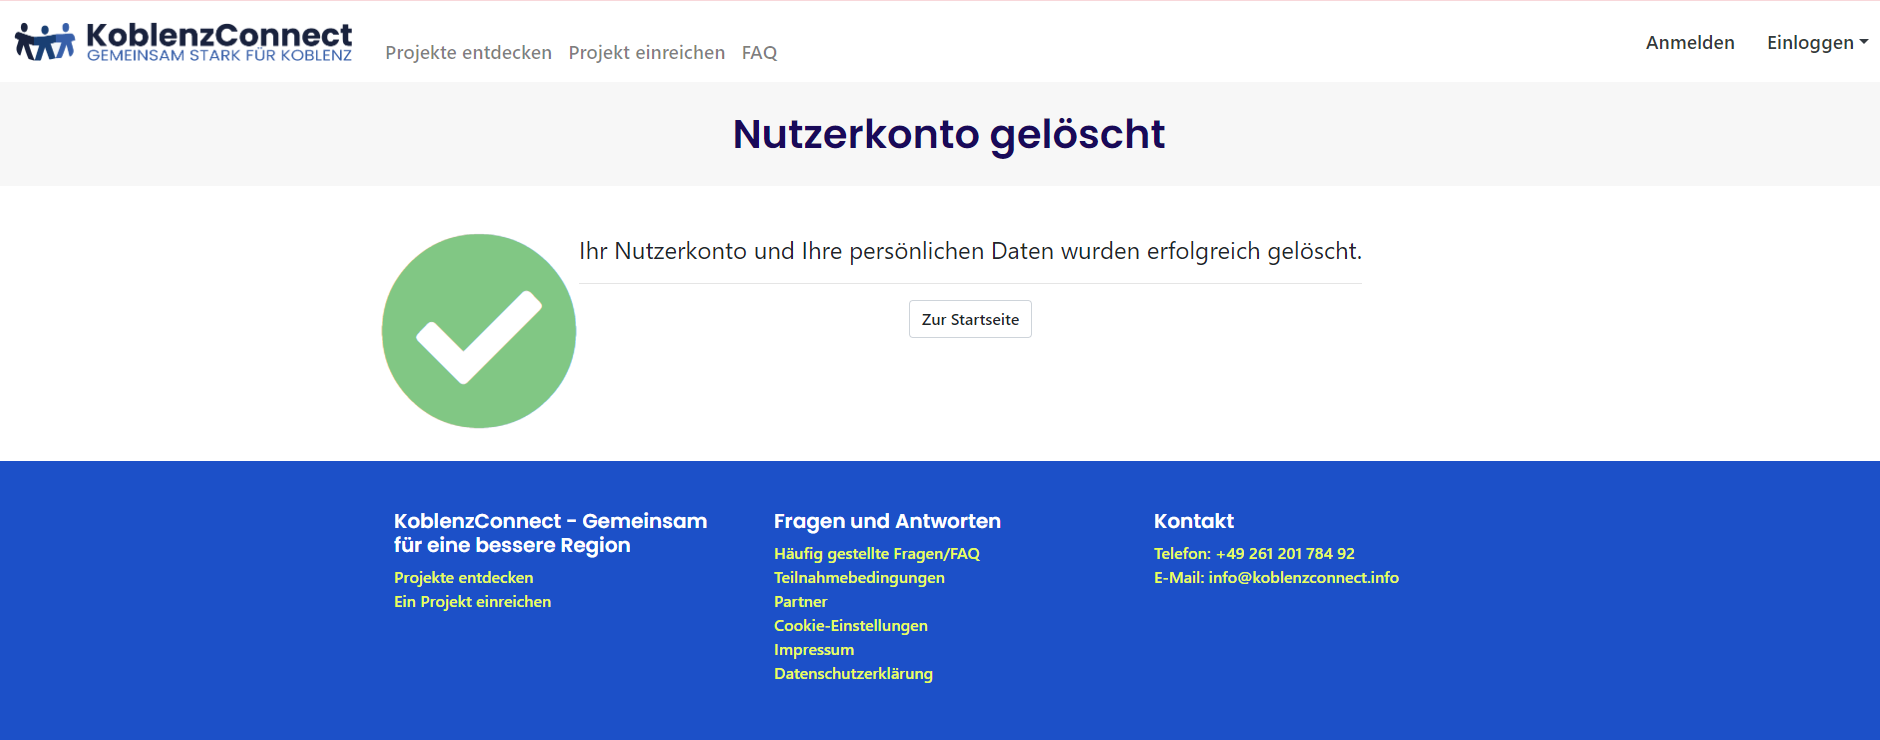
Task: Click the Nutzerkonto gelöscht heading
Action: click(x=948, y=134)
